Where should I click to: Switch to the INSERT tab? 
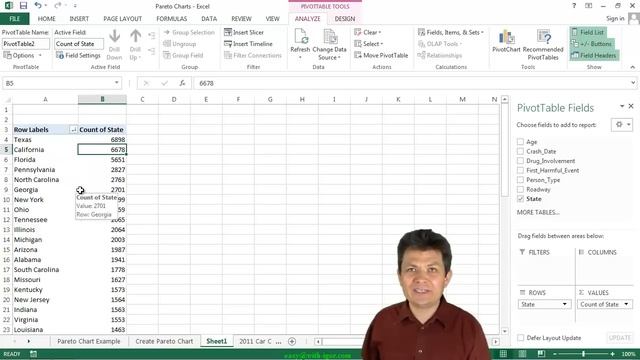(79, 19)
